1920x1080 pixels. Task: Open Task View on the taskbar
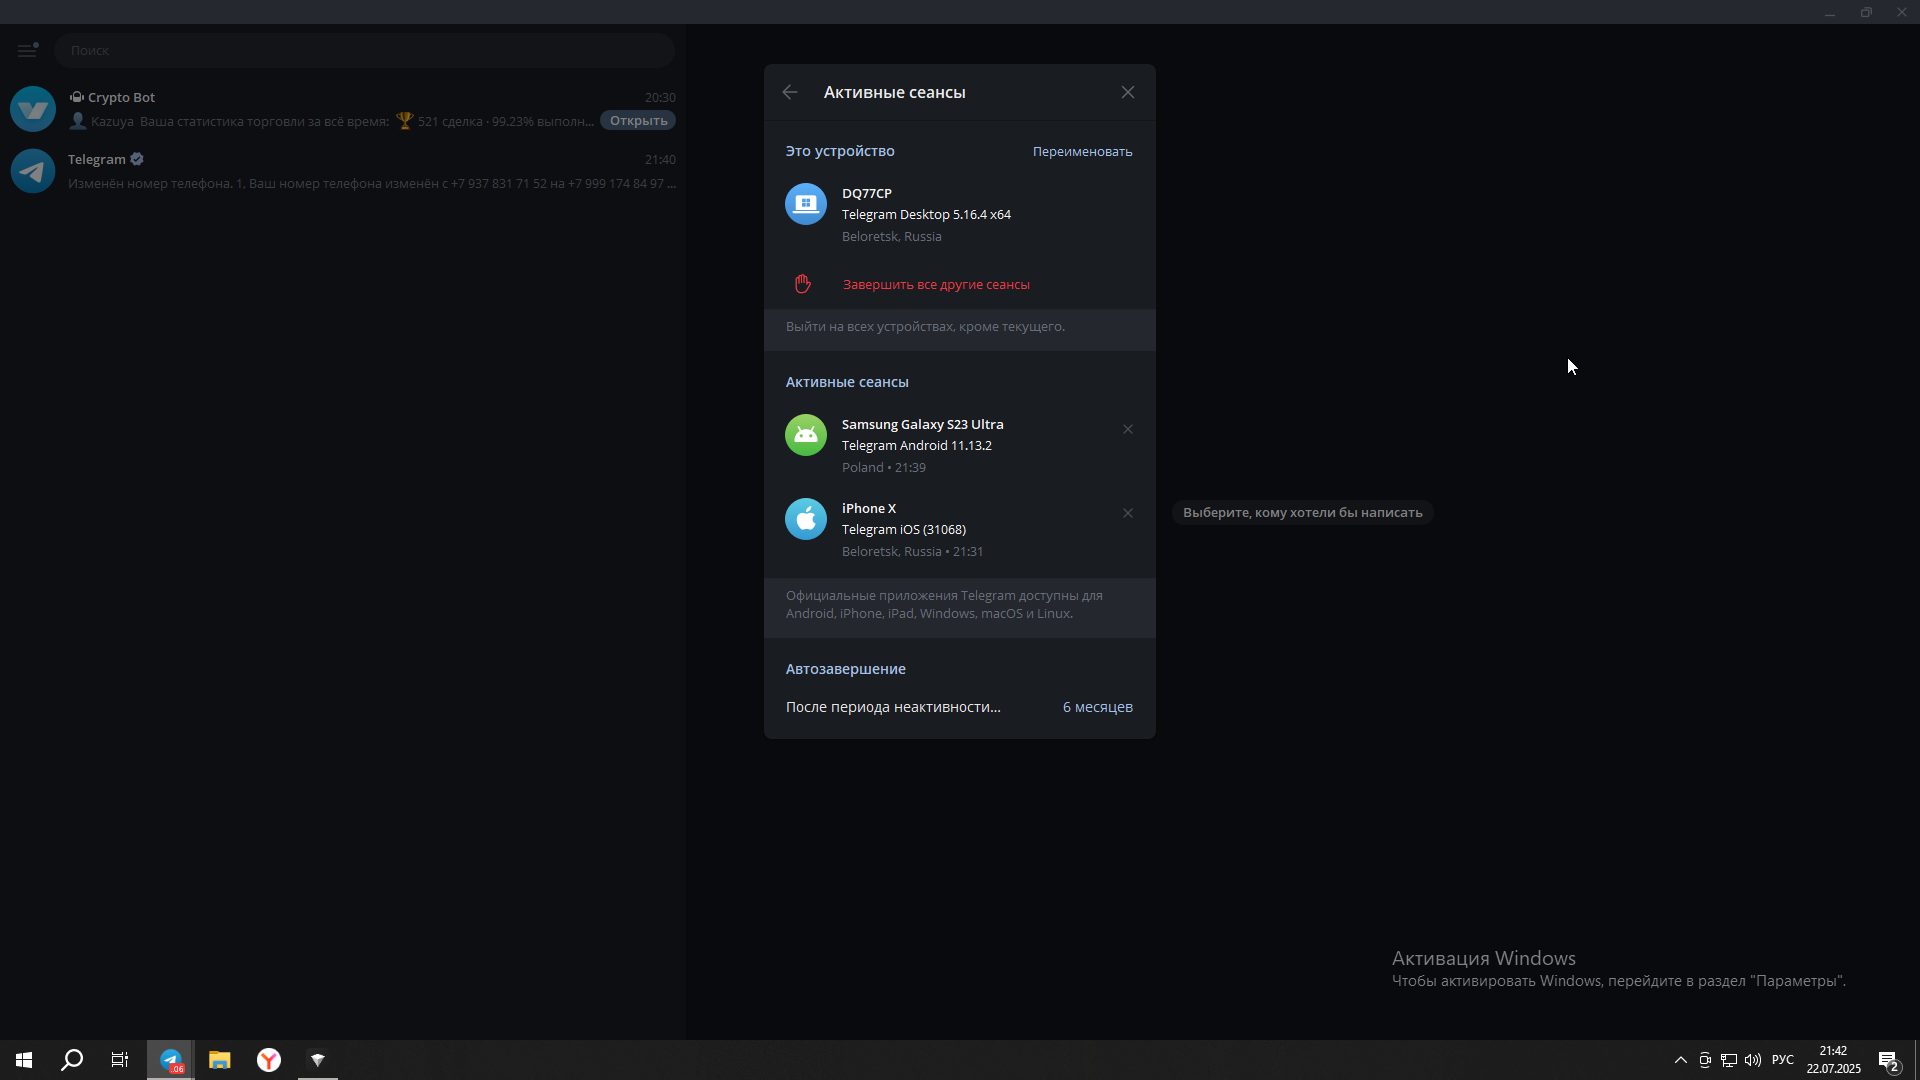tap(120, 1060)
